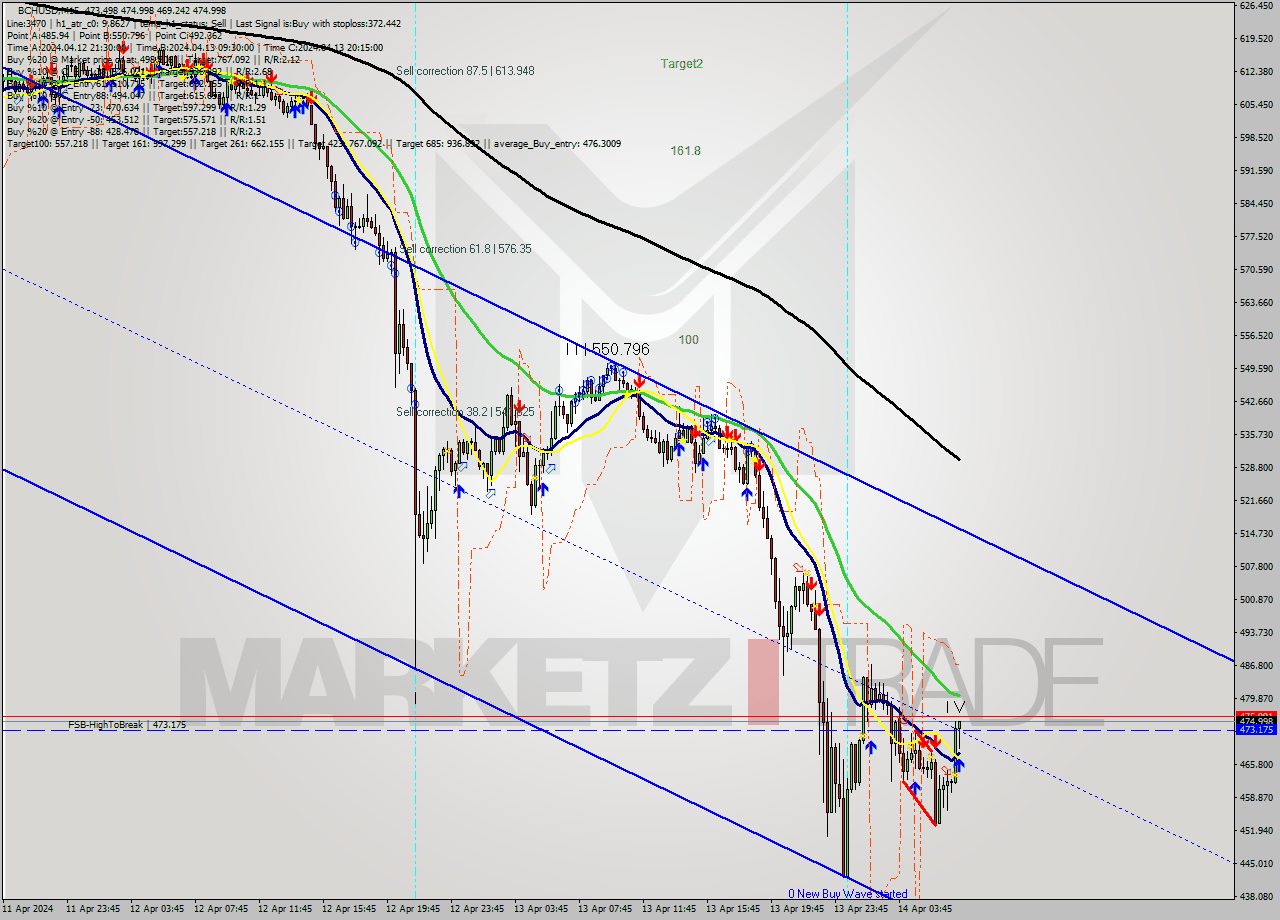Image resolution: width=1280 pixels, height=920 pixels.
Task: Click the 598.520 price axis label
Action: click(x=1256, y=138)
